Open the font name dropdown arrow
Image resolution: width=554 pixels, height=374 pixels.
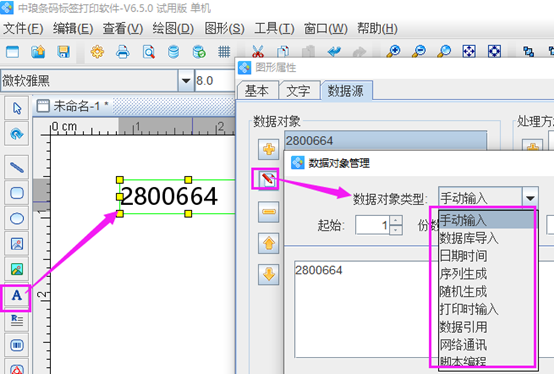tap(186, 81)
